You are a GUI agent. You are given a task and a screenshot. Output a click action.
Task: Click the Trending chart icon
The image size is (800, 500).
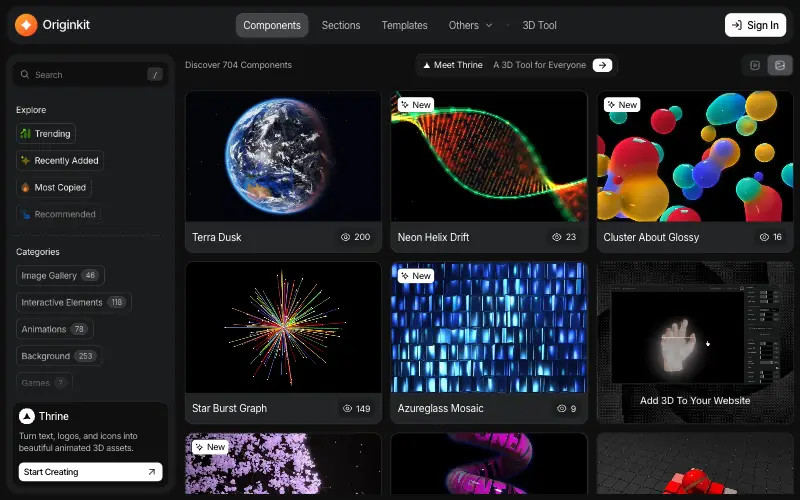[26, 134]
